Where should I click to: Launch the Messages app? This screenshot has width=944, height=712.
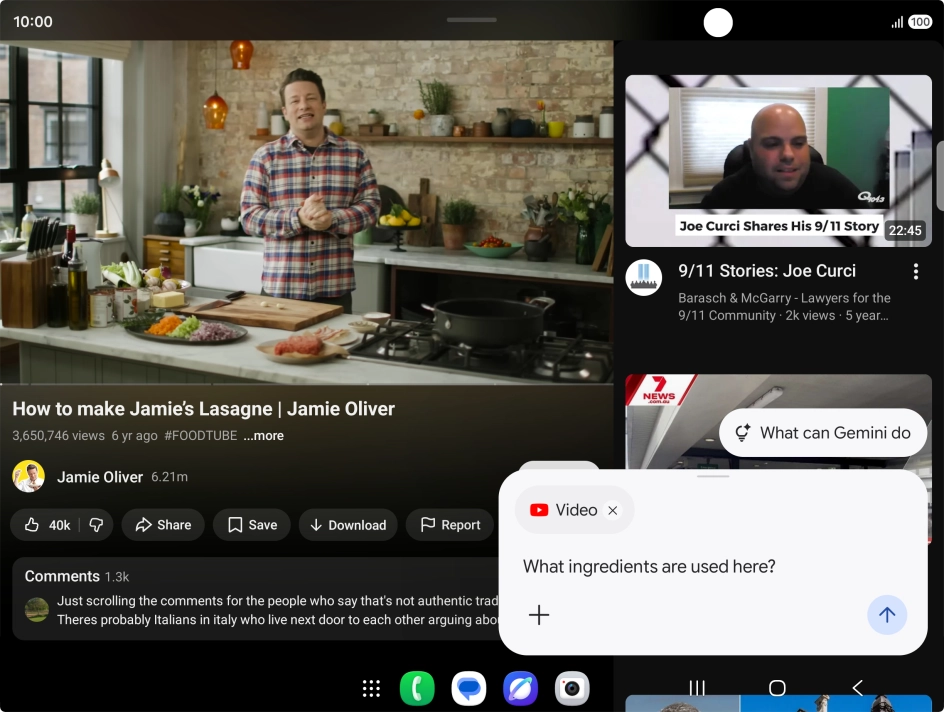pos(468,688)
